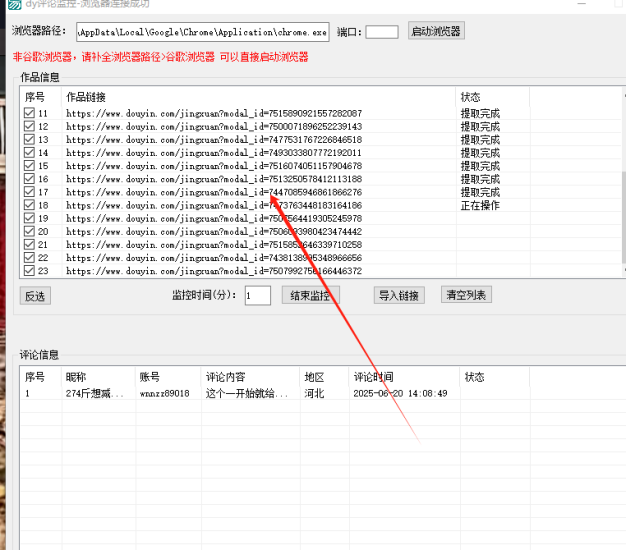Uncheck the checkbox for row 19

point(29,218)
